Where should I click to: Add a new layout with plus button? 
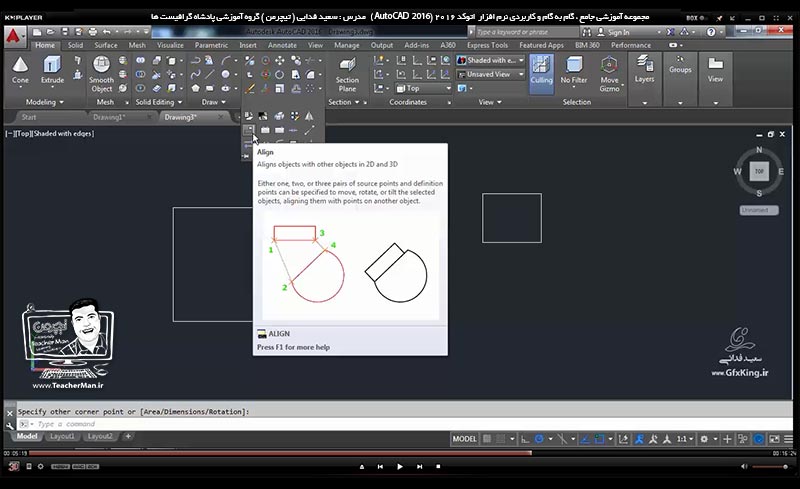point(128,436)
